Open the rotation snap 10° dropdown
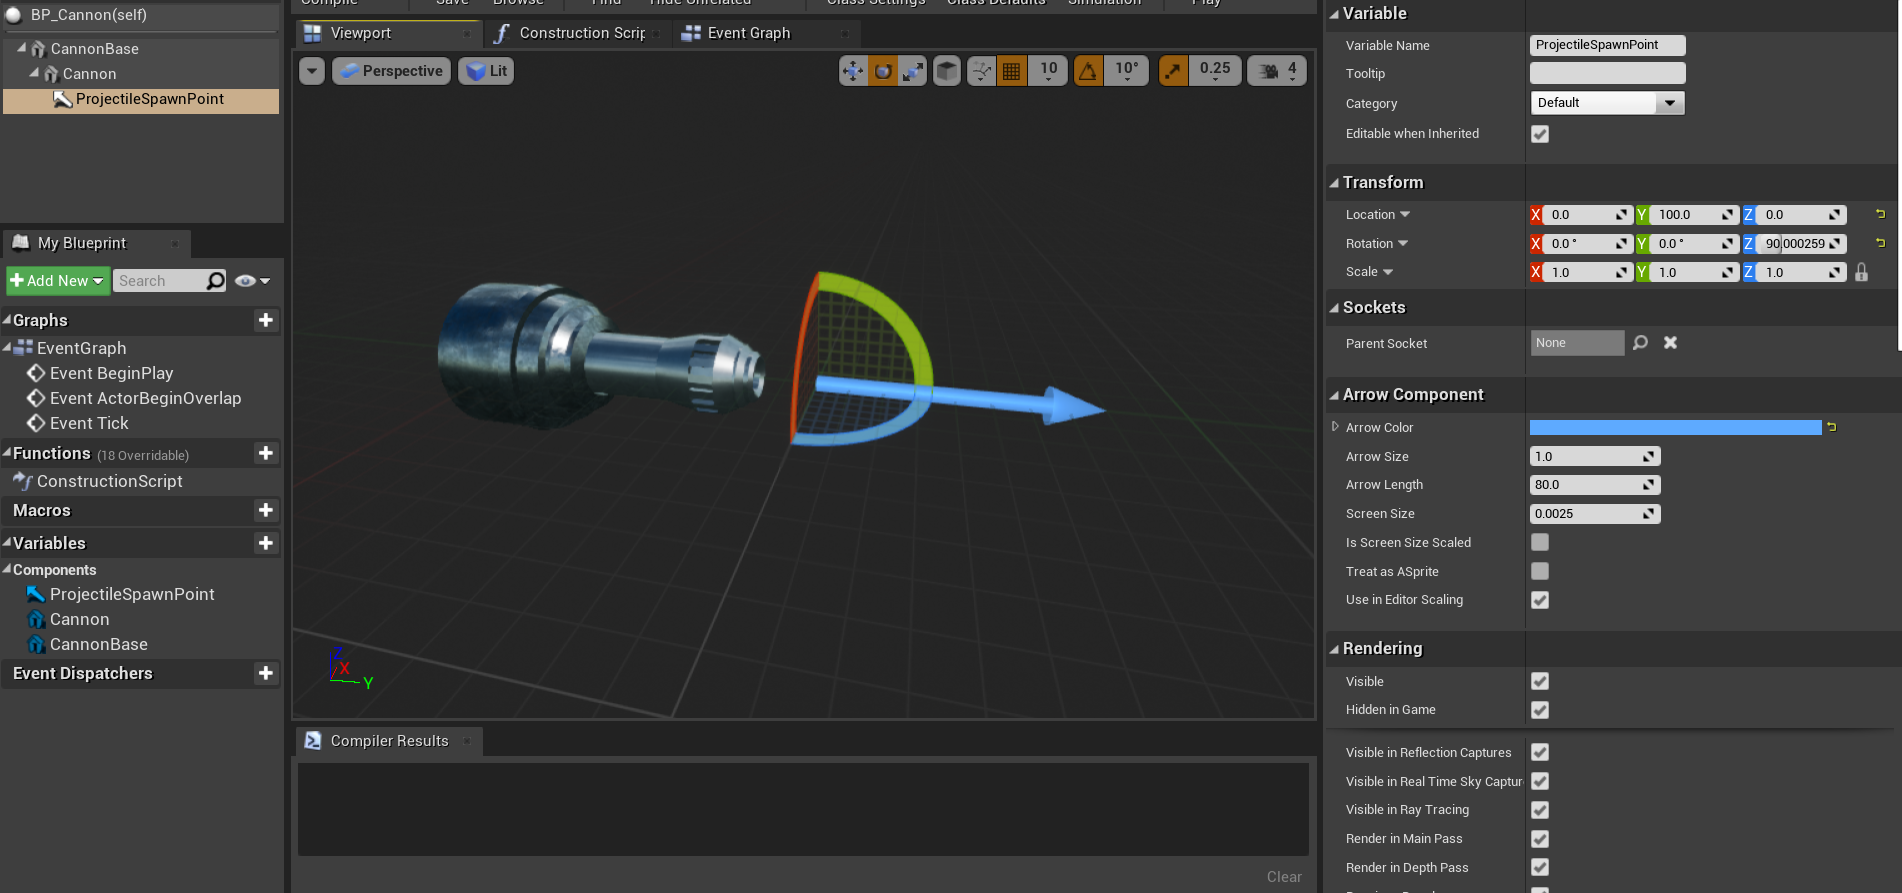Viewport: 1902px width, 893px height. (1126, 71)
